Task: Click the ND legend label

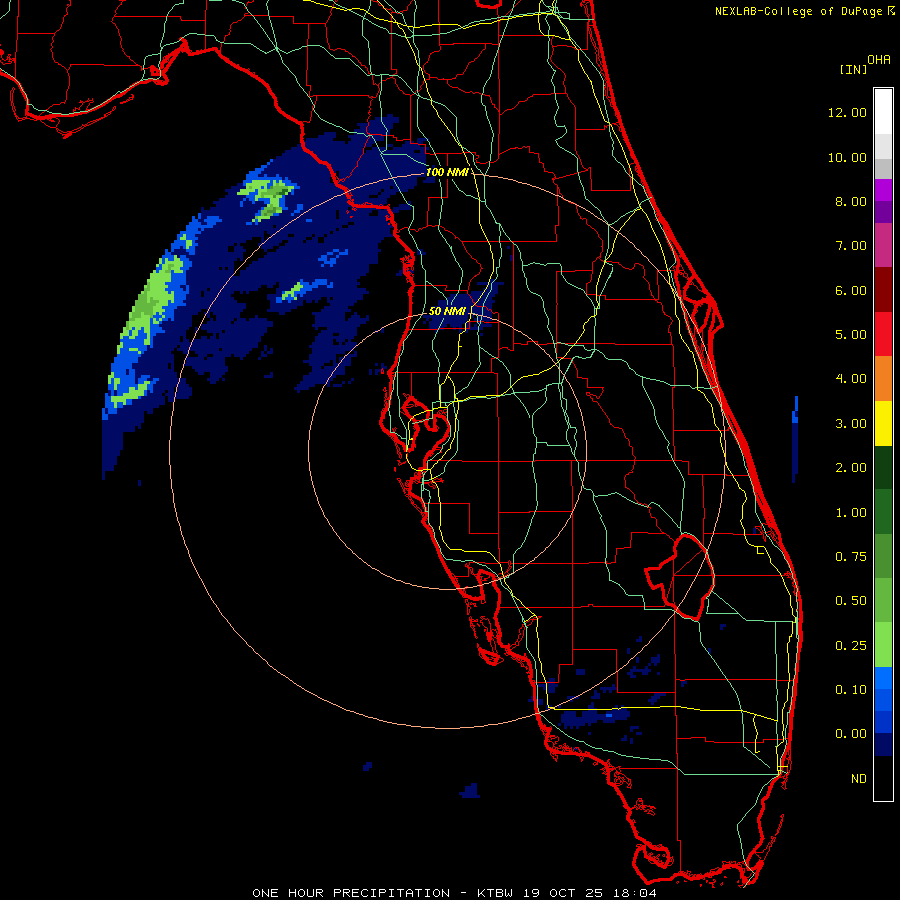Action: click(859, 779)
